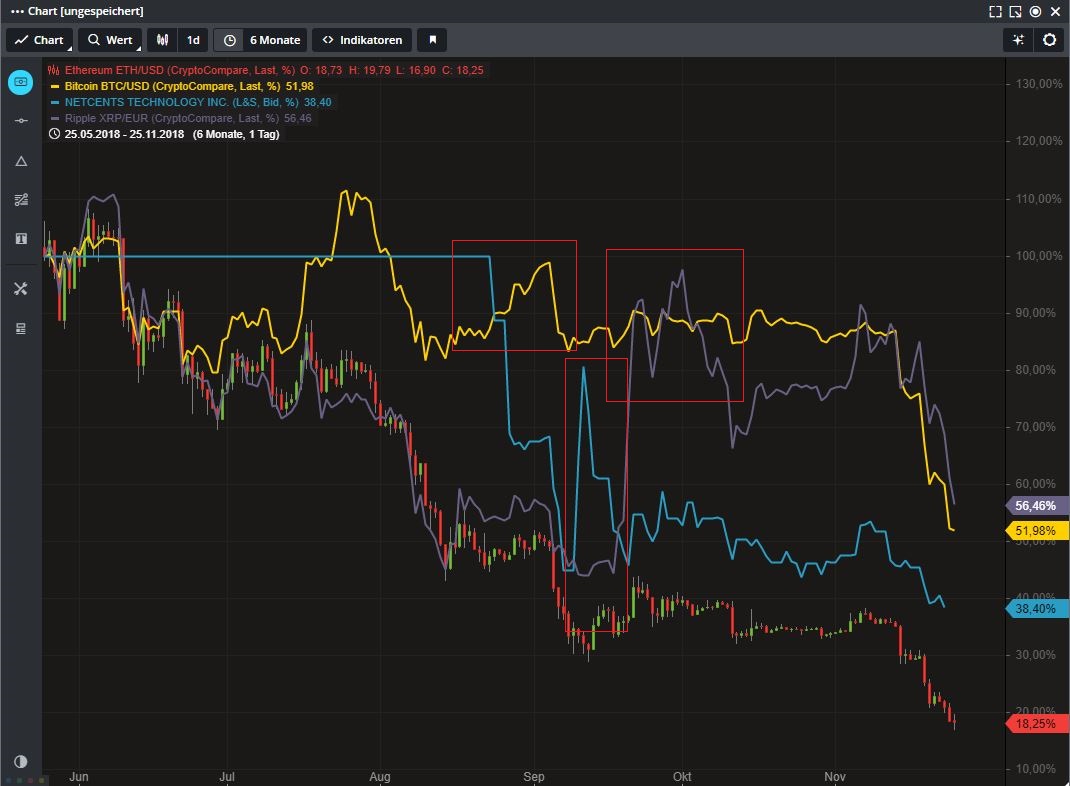The width and height of the screenshot is (1070, 786).
Task: Select the horizontal line drawing tool
Action: (x=21, y=120)
